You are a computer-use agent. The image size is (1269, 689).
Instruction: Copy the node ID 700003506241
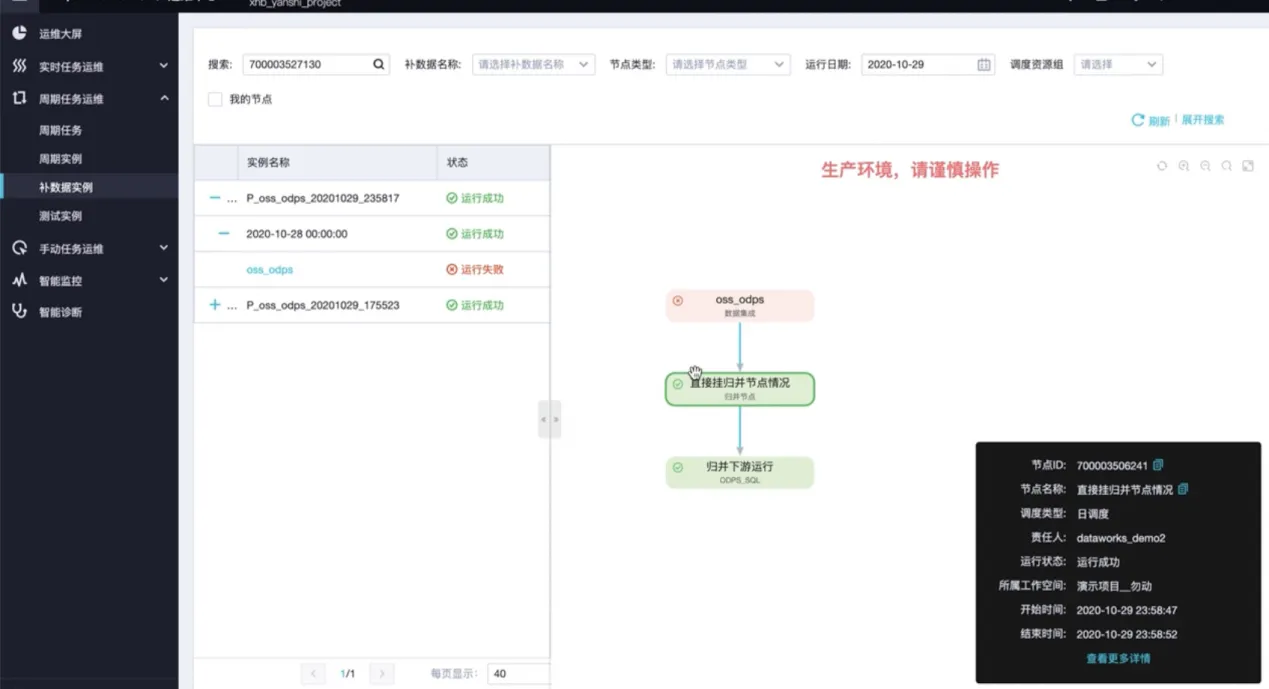click(x=1158, y=465)
